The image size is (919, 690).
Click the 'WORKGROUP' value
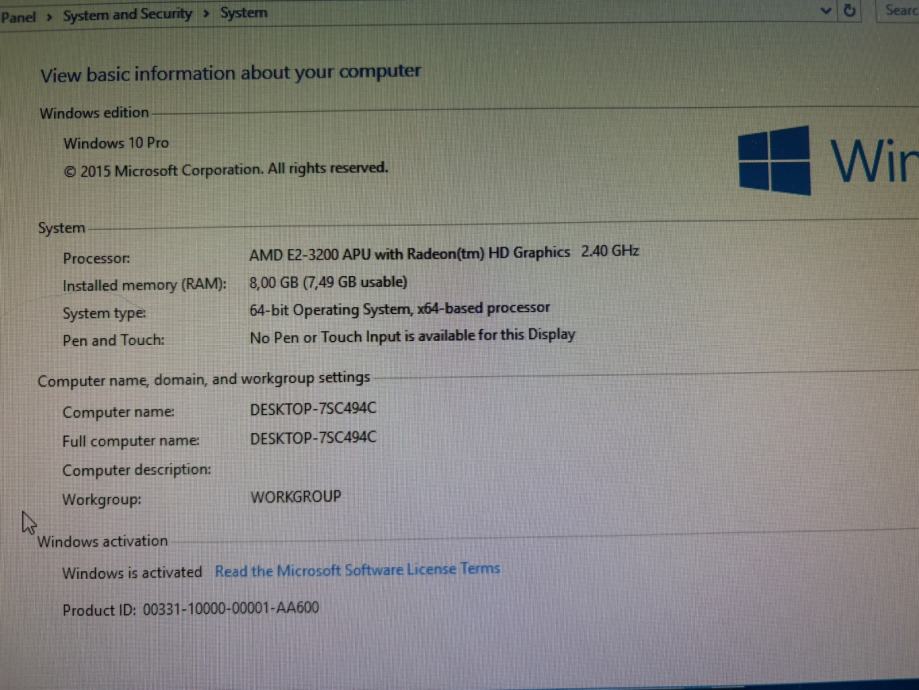tap(295, 497)
